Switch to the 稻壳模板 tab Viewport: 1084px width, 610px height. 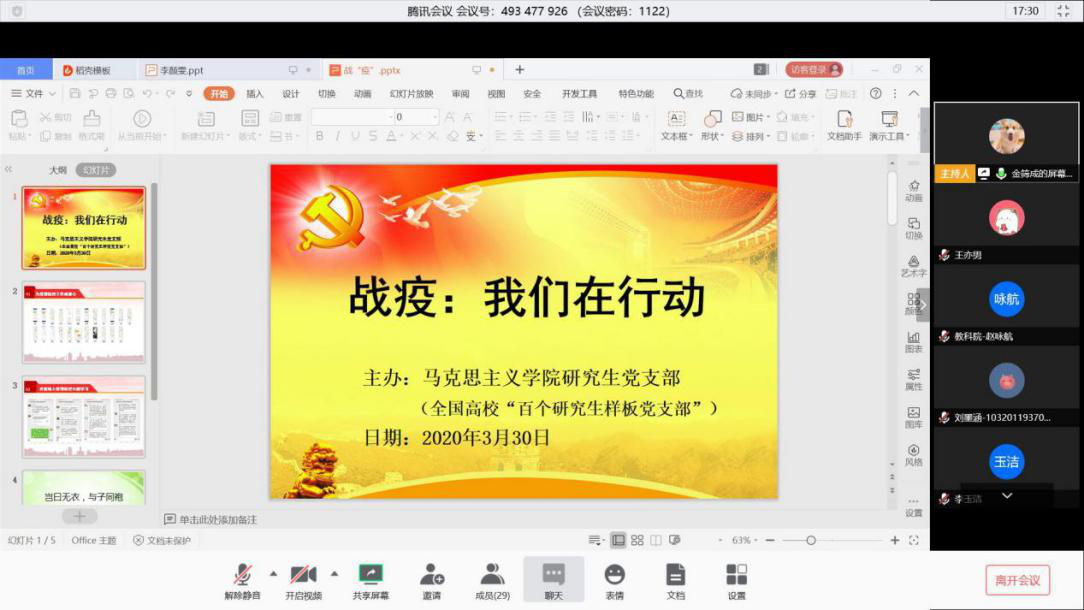pyautogui.click(x=86, y=70)
